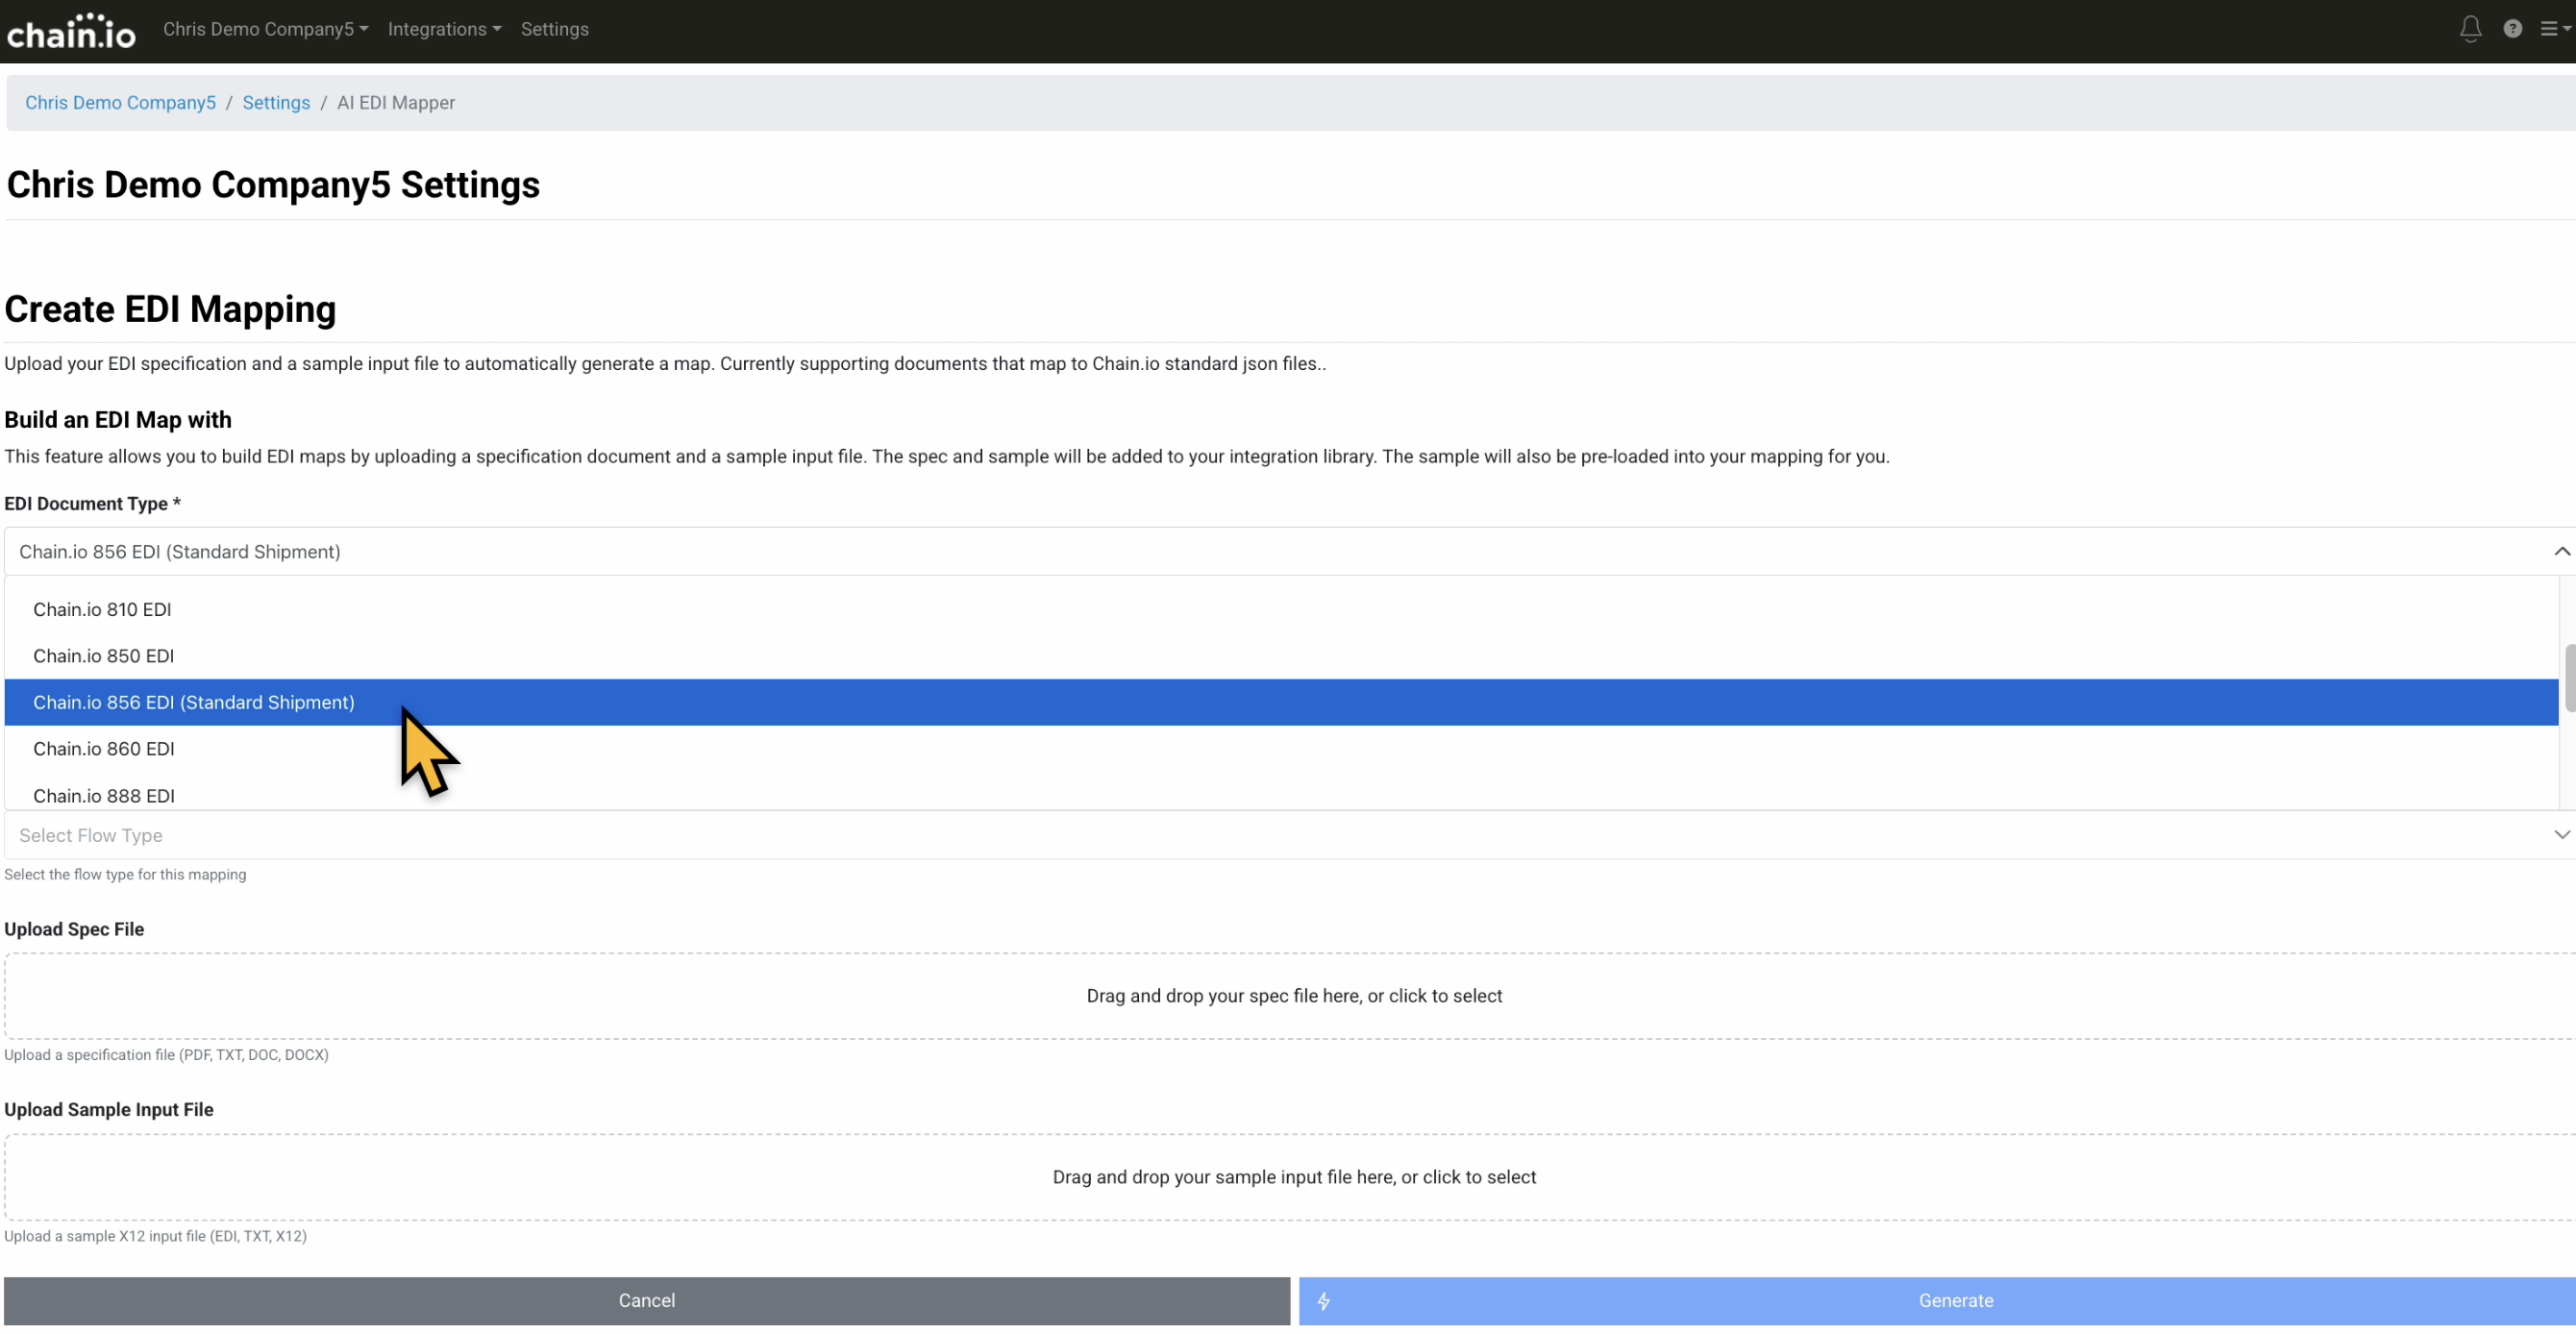2576x1334 pixels.
Task: Click the sample input file drop zone
Action: click(1293, 1178)
